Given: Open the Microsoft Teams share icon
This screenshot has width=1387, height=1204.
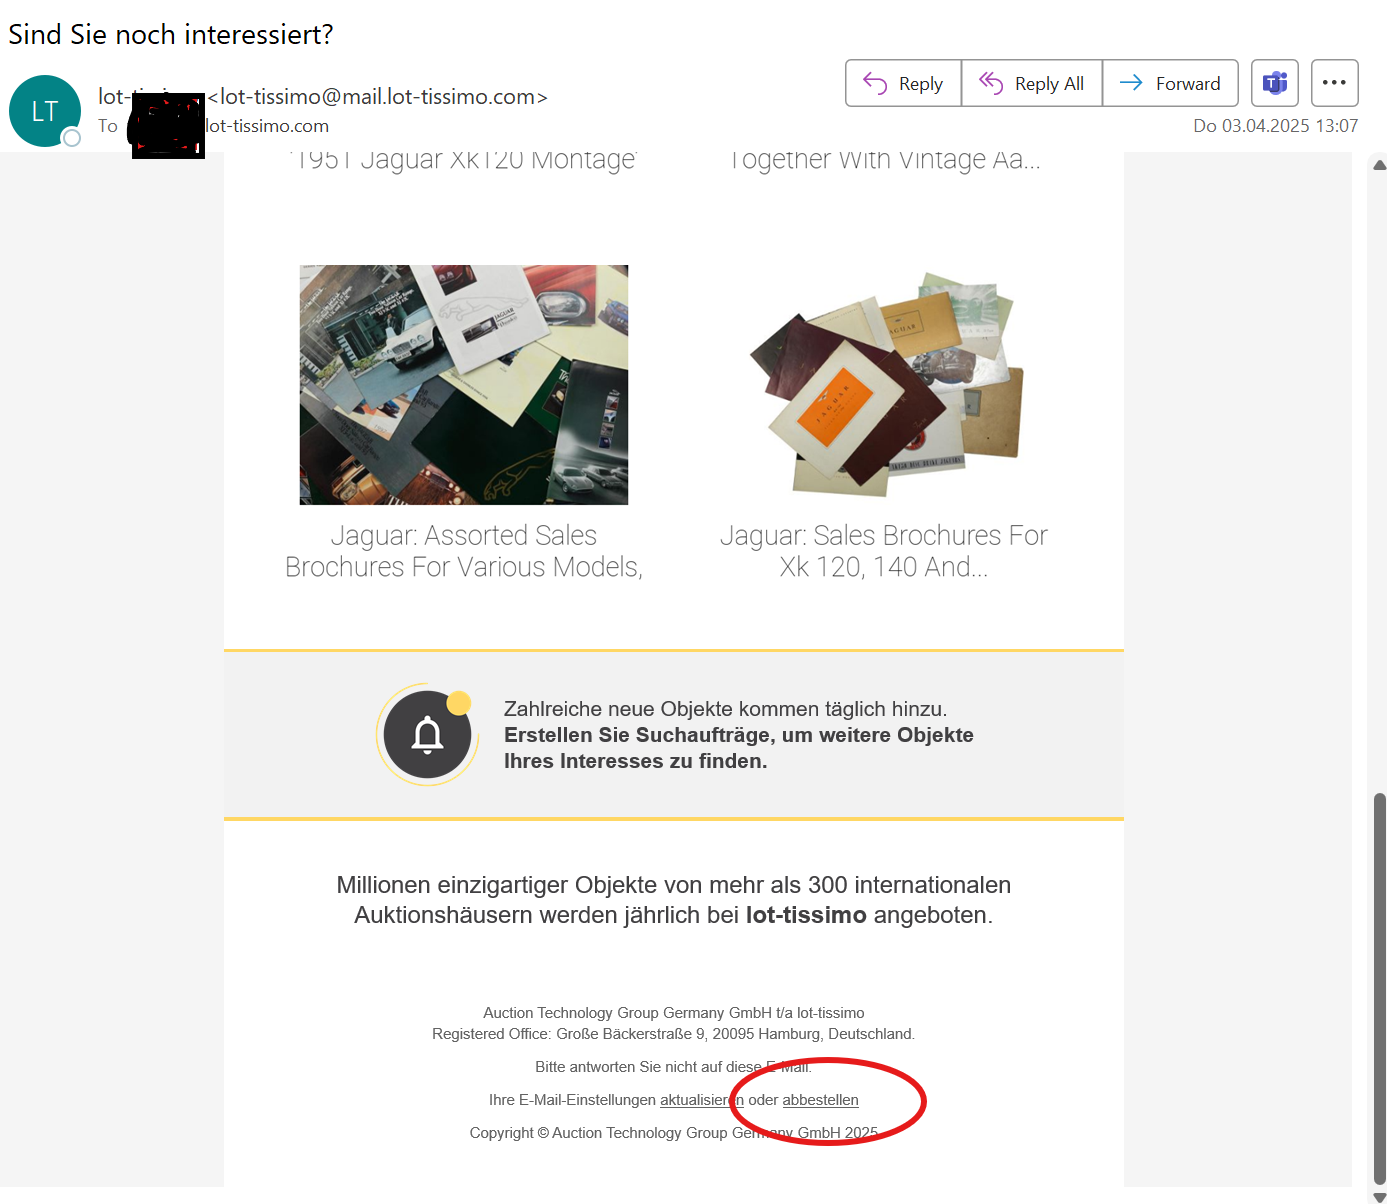Looking at the screenshot, I should click(x=1275, y=83).
